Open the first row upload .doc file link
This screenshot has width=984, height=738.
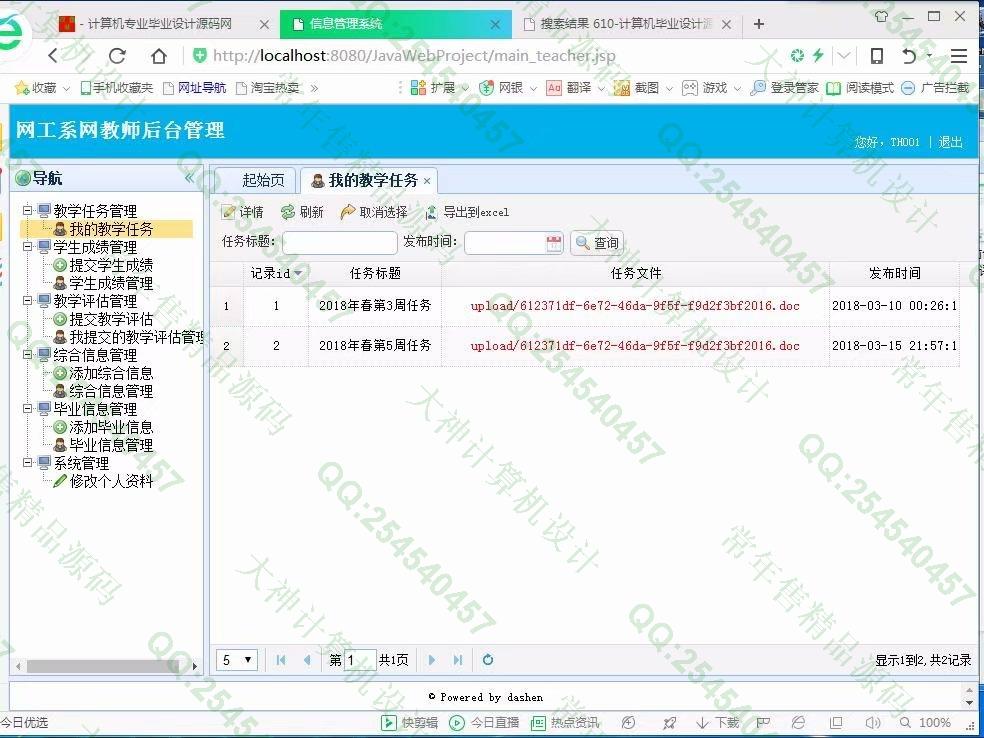click(635, 306)
